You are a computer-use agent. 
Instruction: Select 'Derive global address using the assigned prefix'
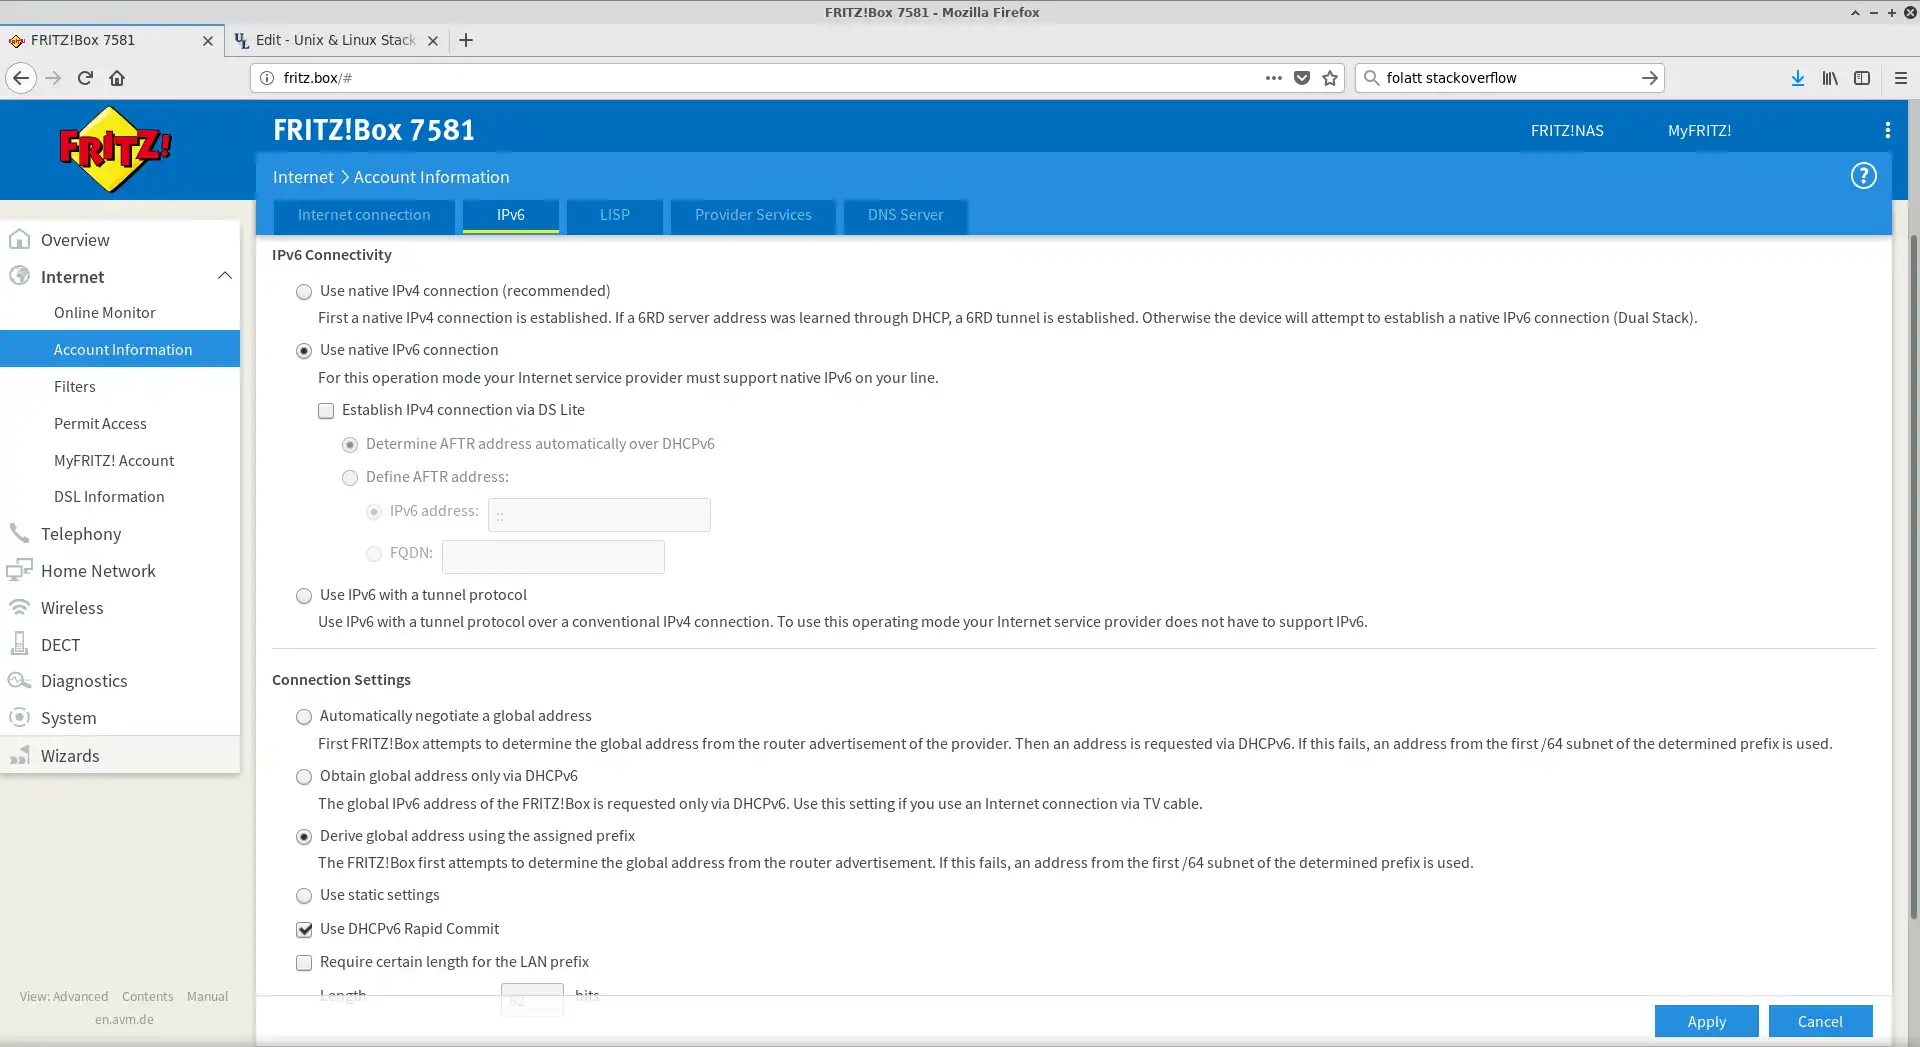[304, 837]
